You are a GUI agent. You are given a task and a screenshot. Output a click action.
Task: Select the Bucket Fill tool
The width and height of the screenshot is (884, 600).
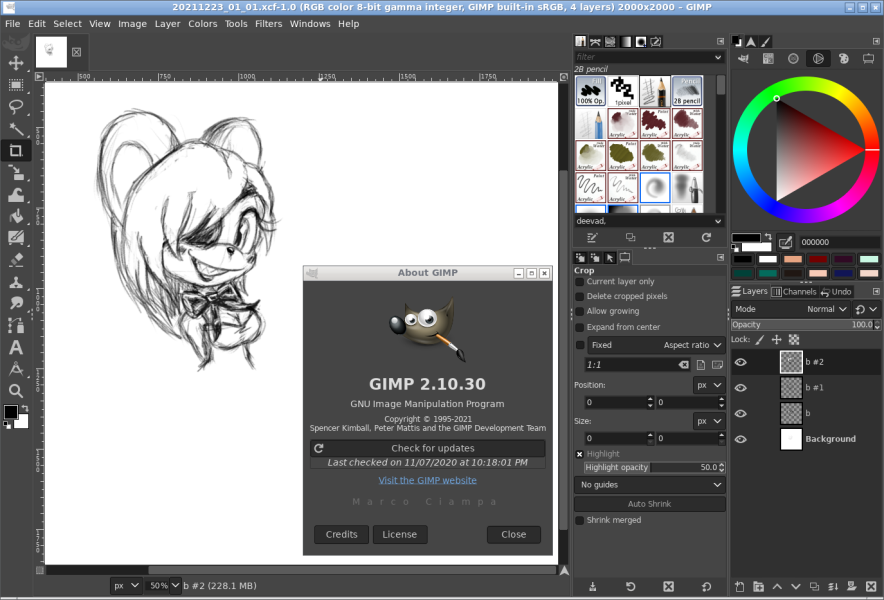point(16,217)
